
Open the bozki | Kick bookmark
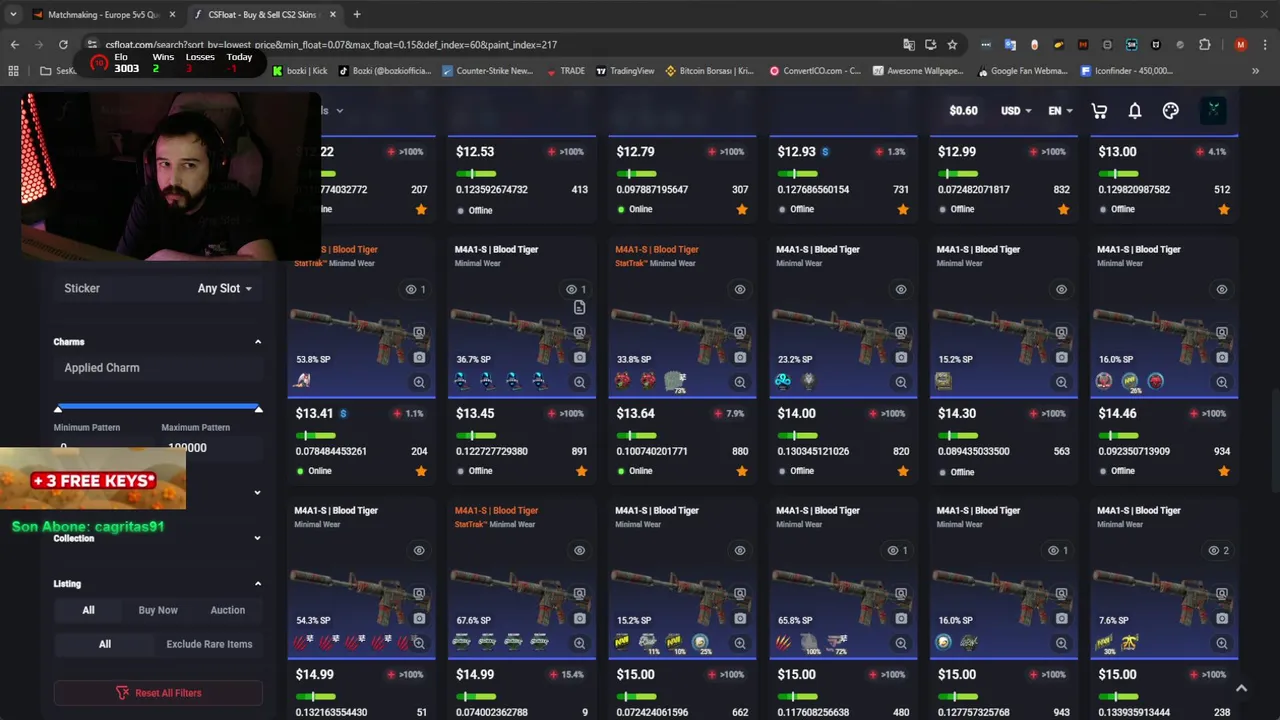point(299,71)
